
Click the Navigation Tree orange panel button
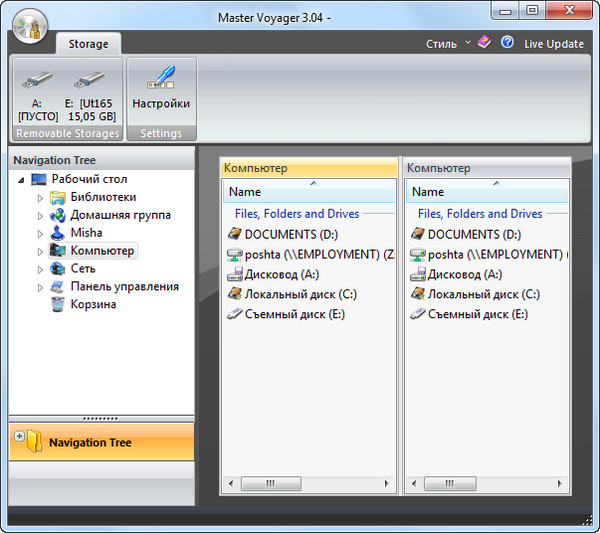coord(101,442)
